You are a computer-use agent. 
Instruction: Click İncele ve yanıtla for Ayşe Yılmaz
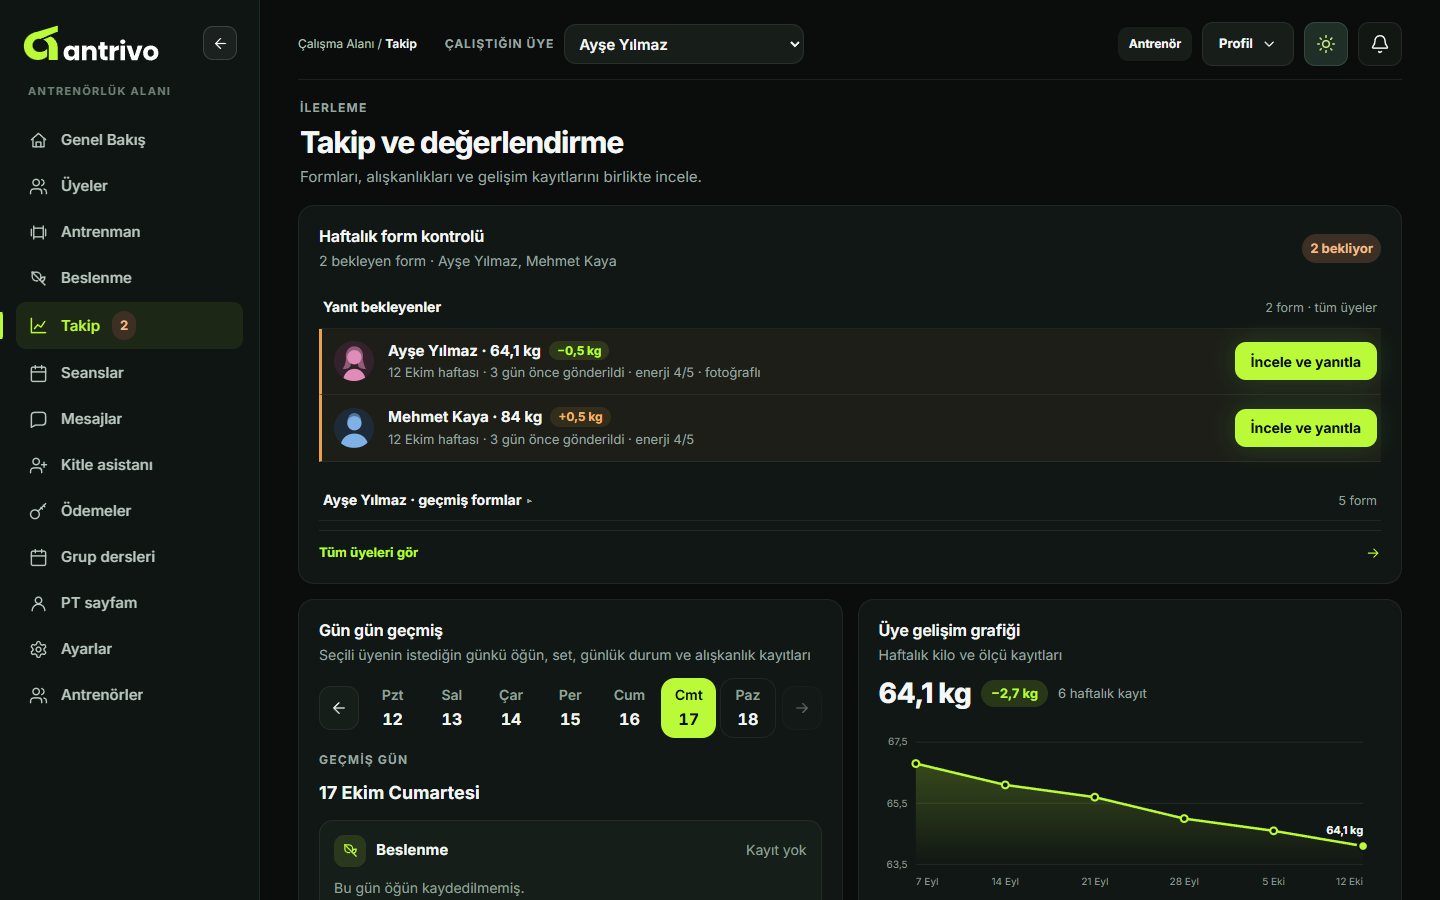pos(1305,362)
